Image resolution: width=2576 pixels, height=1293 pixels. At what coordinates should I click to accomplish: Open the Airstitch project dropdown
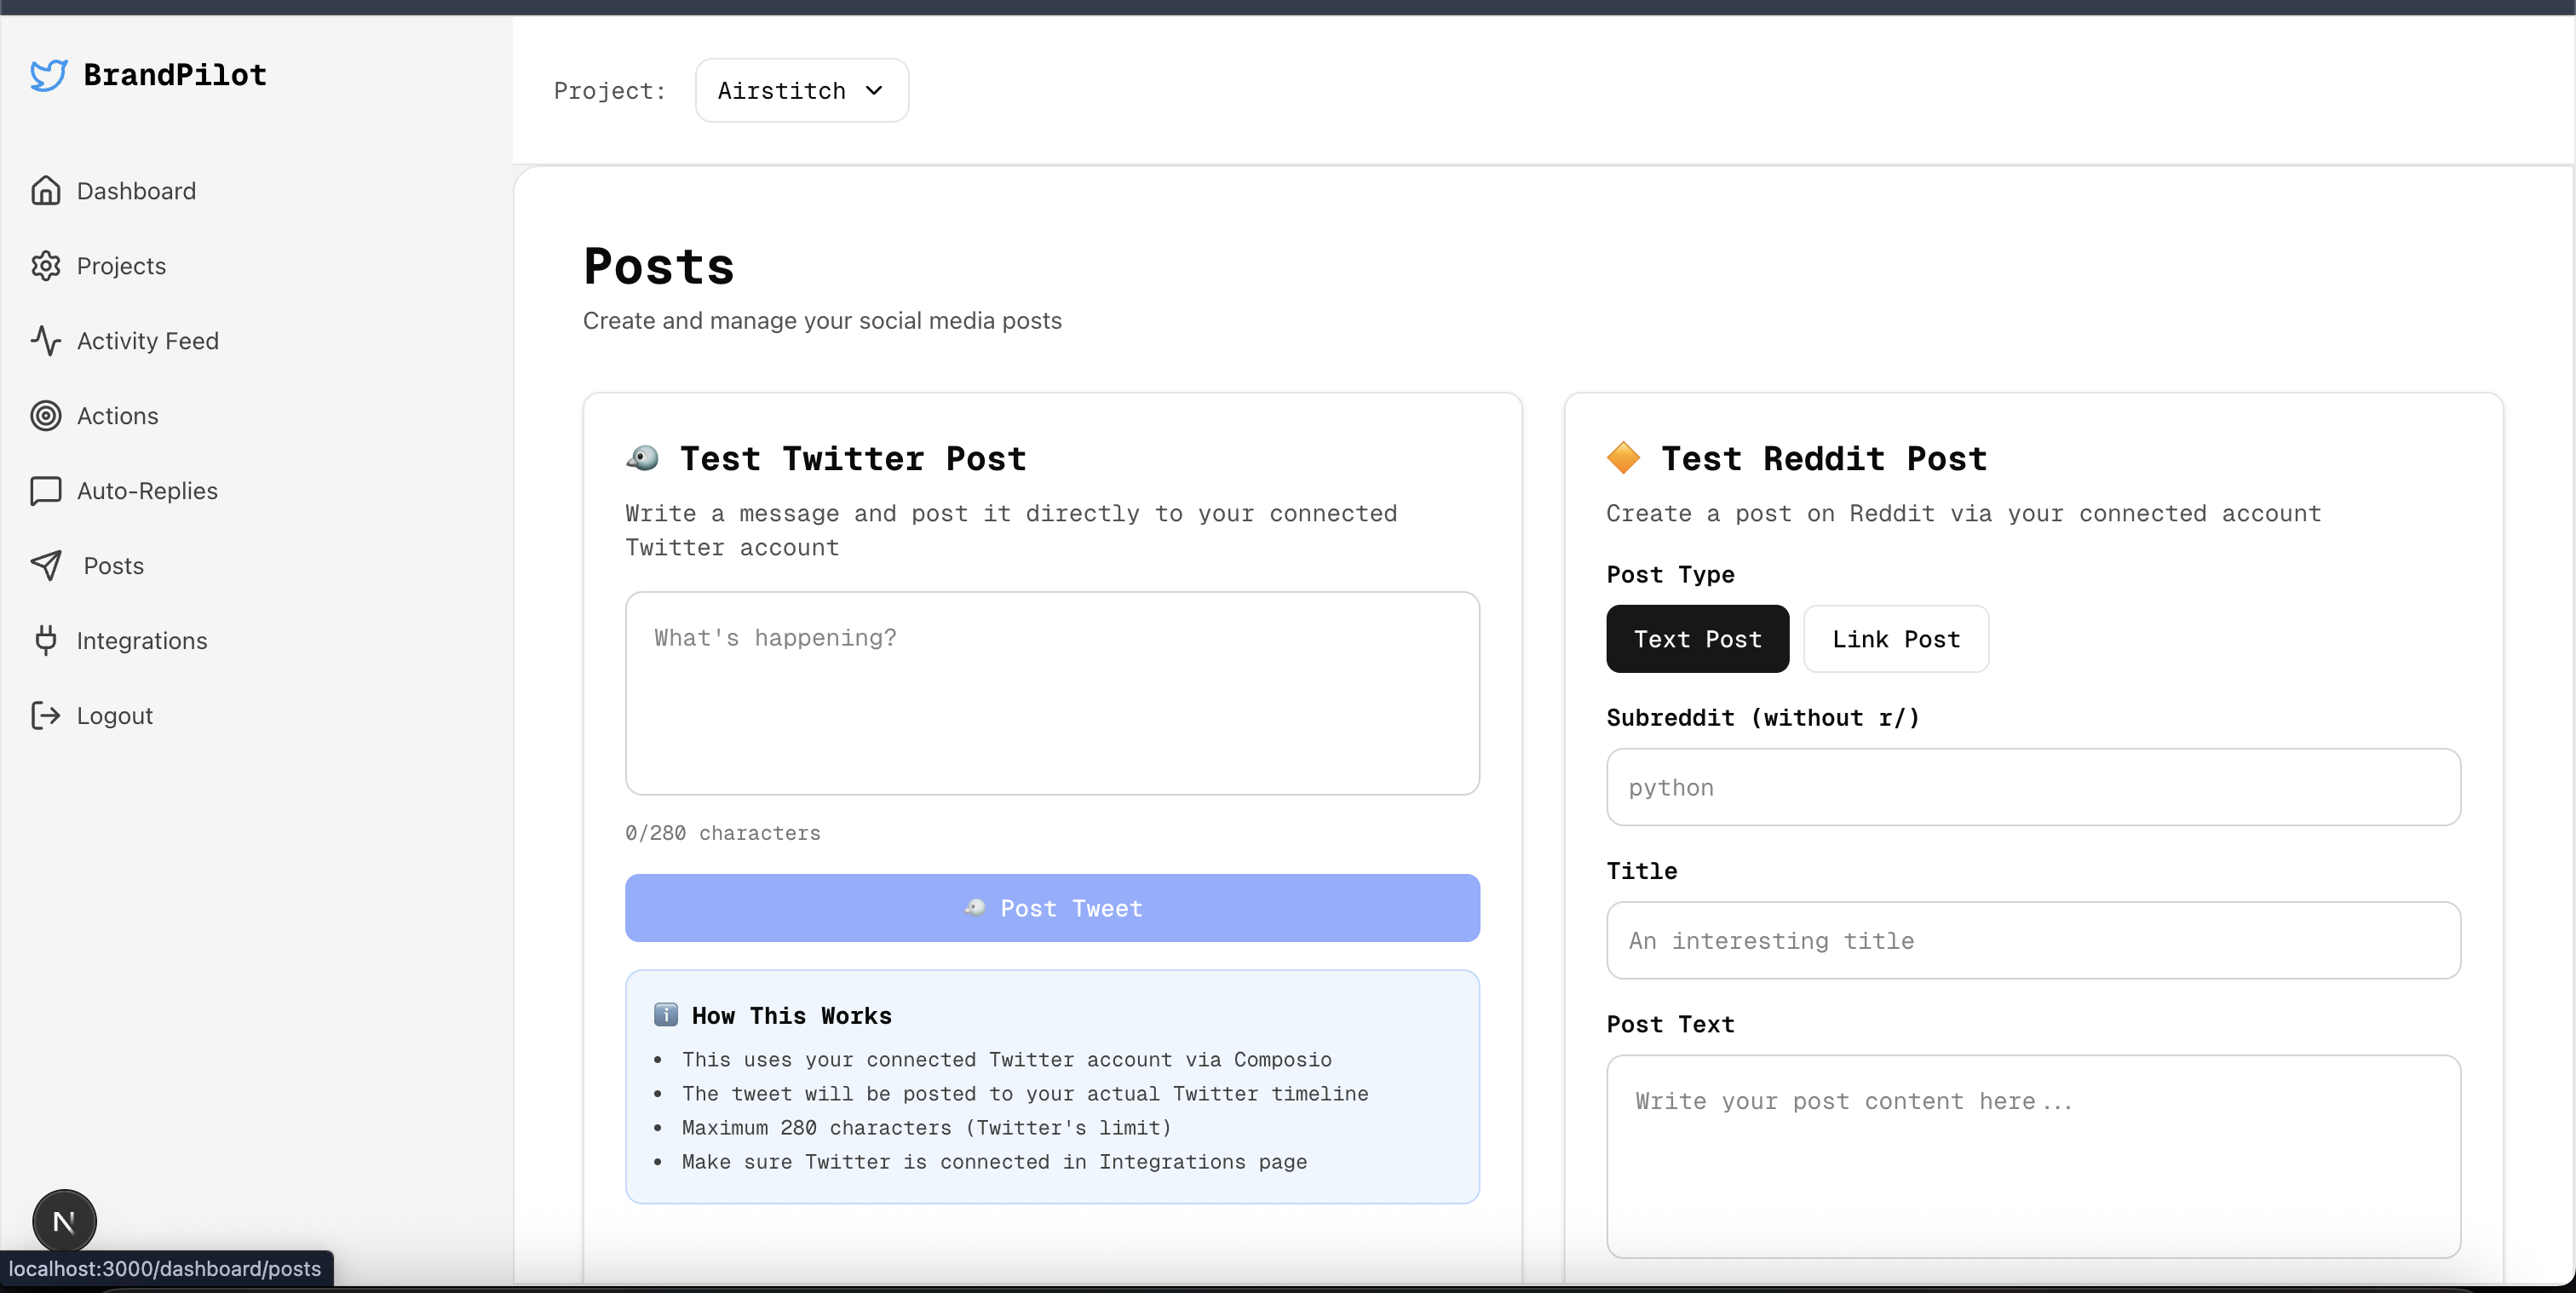[x=801, y=90]
